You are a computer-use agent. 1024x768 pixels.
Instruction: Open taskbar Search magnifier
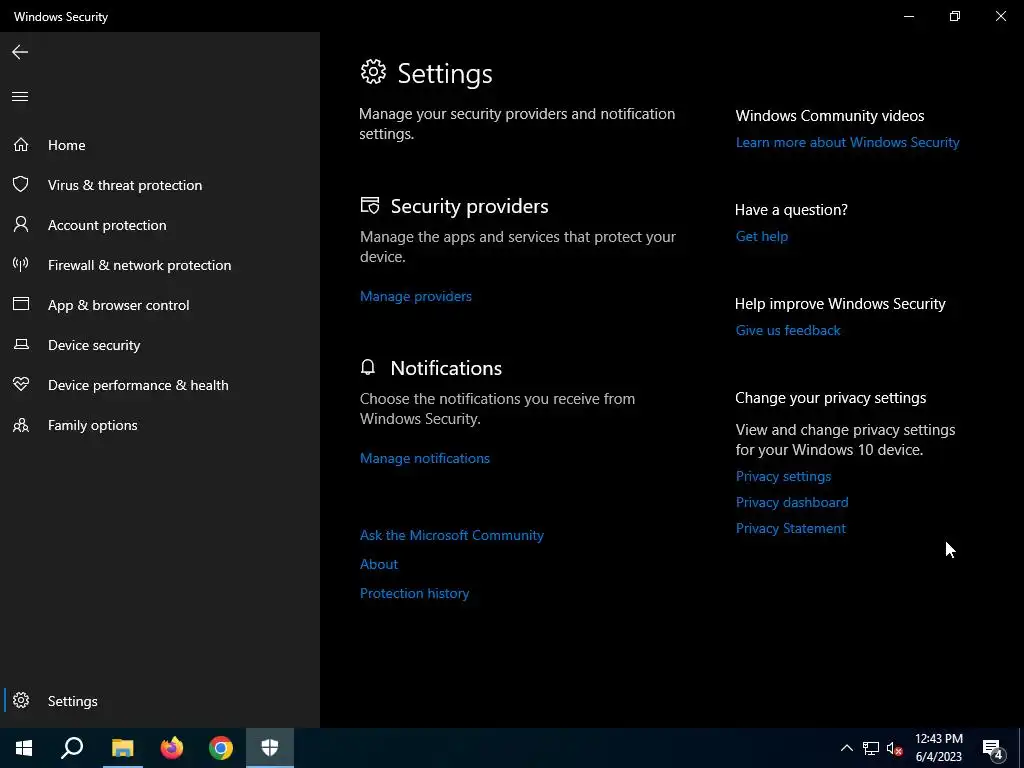(72, 748)
